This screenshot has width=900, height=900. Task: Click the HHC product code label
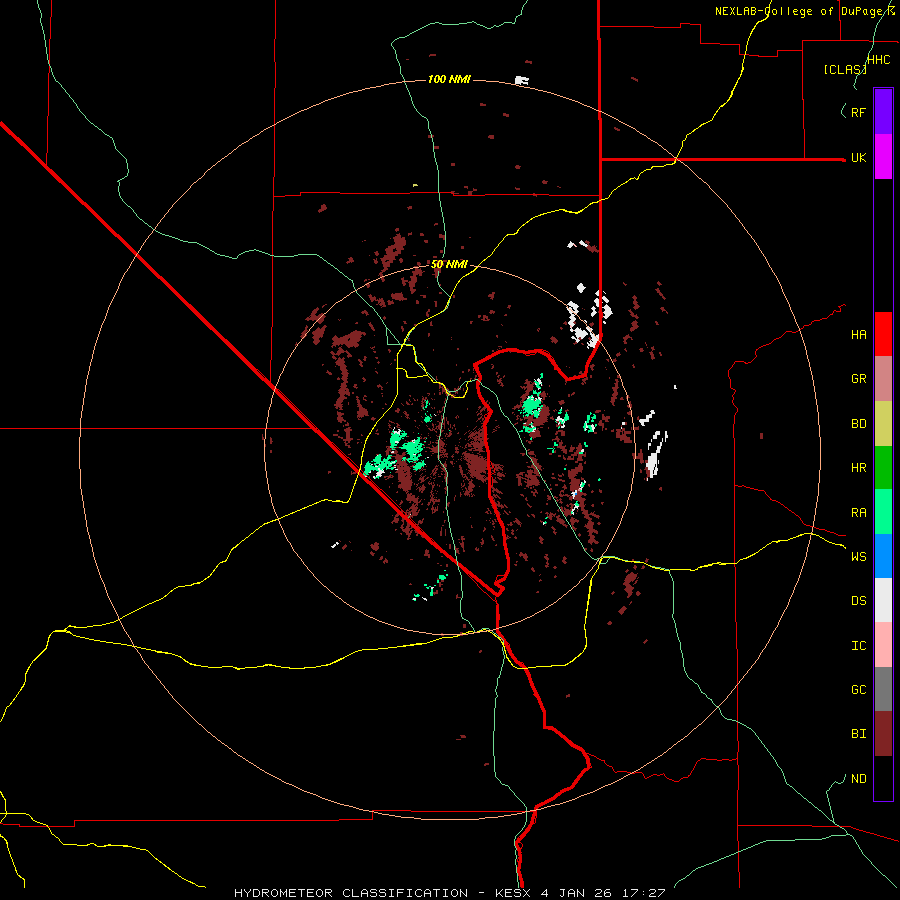coord(878,60)
